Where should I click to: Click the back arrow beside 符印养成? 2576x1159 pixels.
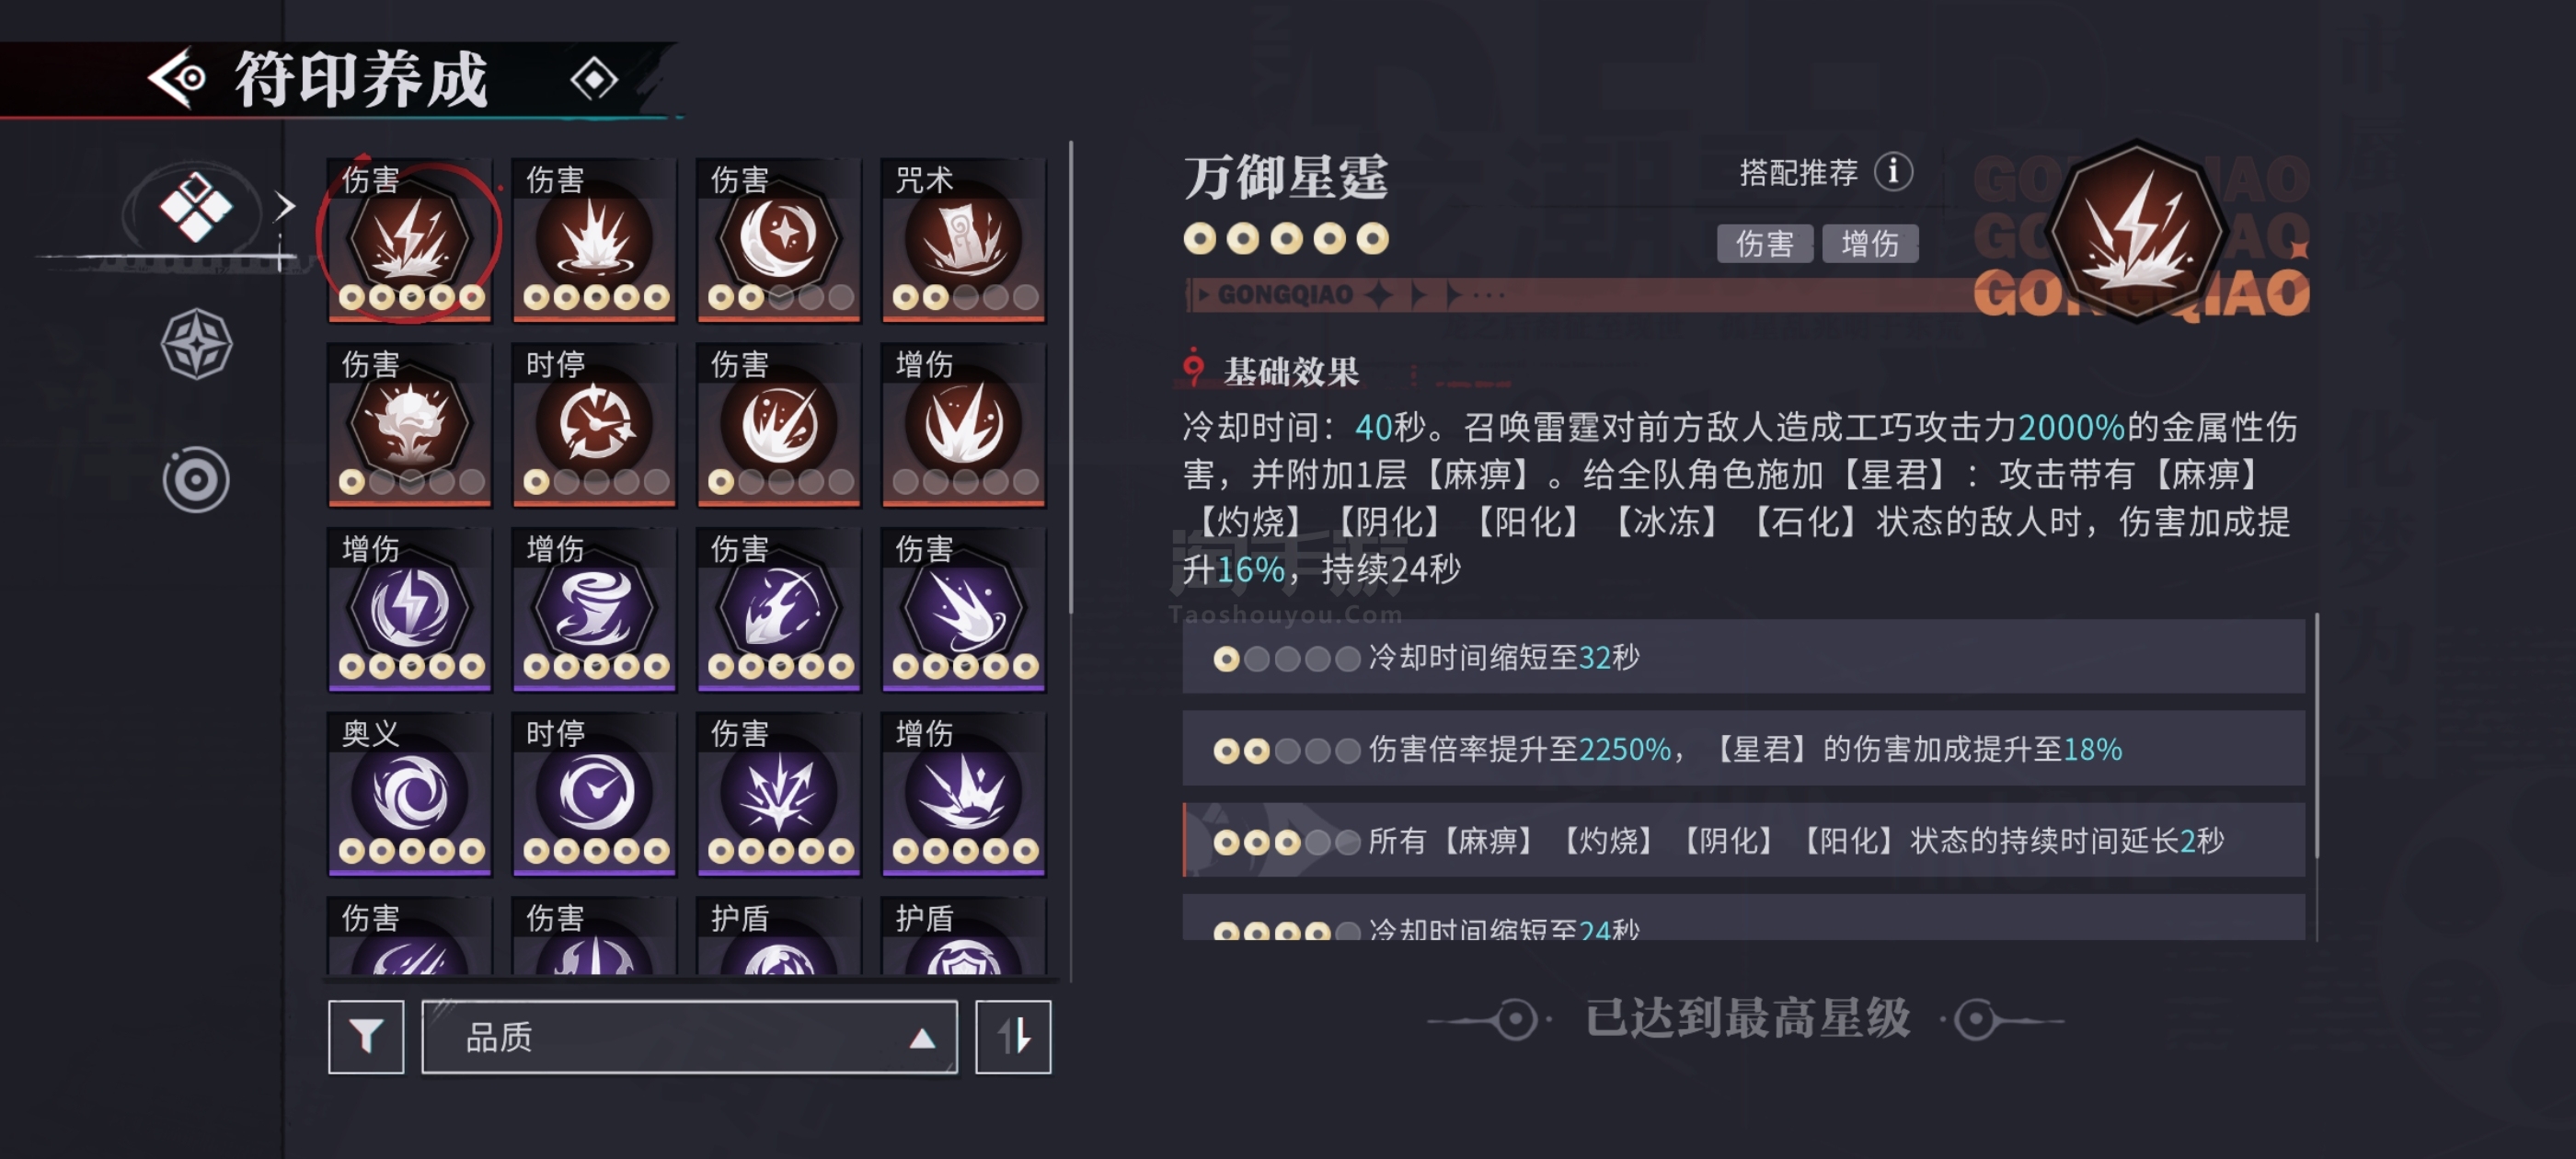(177, 78)
